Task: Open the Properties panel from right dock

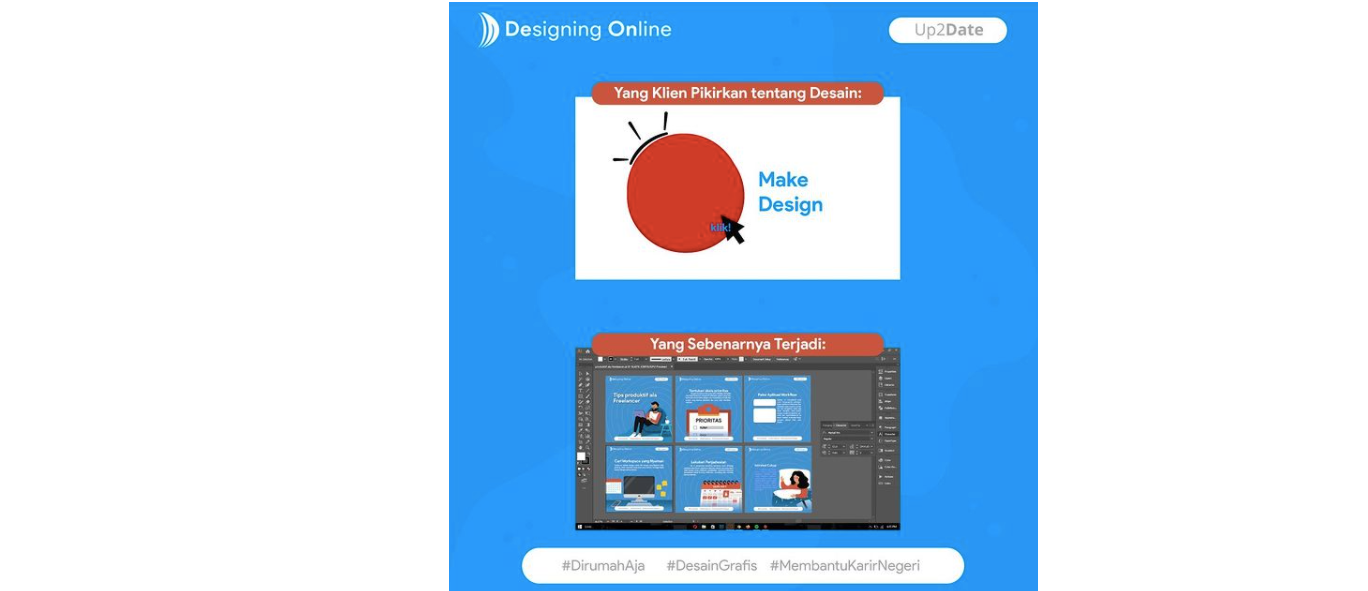Action: pos(887,371)
